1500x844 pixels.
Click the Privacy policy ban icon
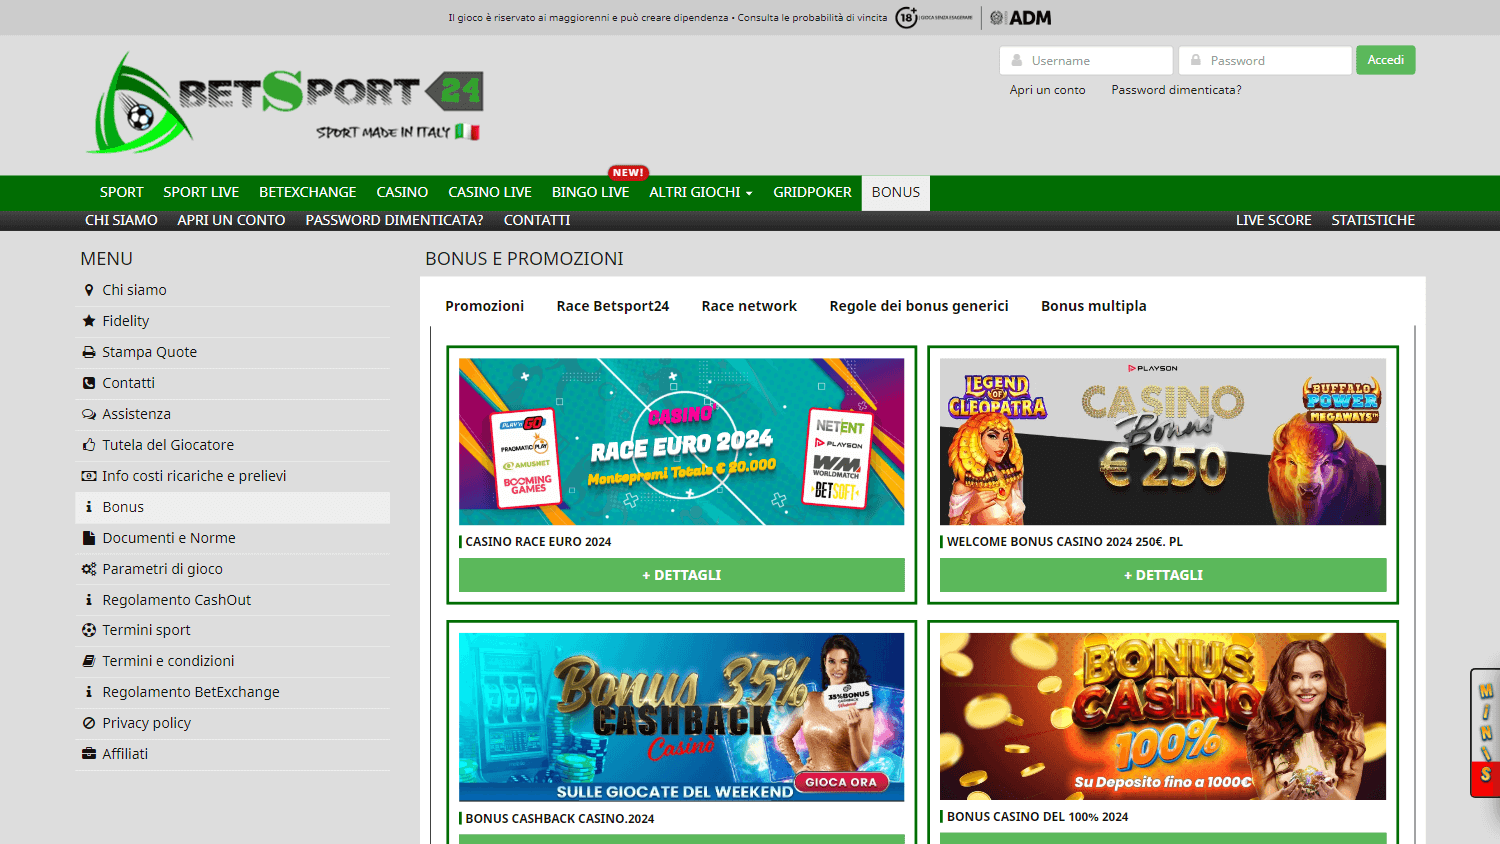point(89,723)
